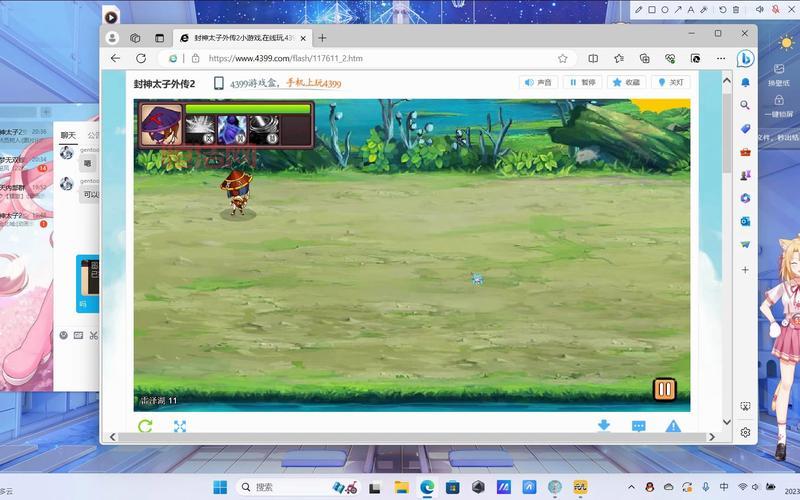Open the Windows Start menu
Screen dimensions: 800x500
[x=219, y=487]
